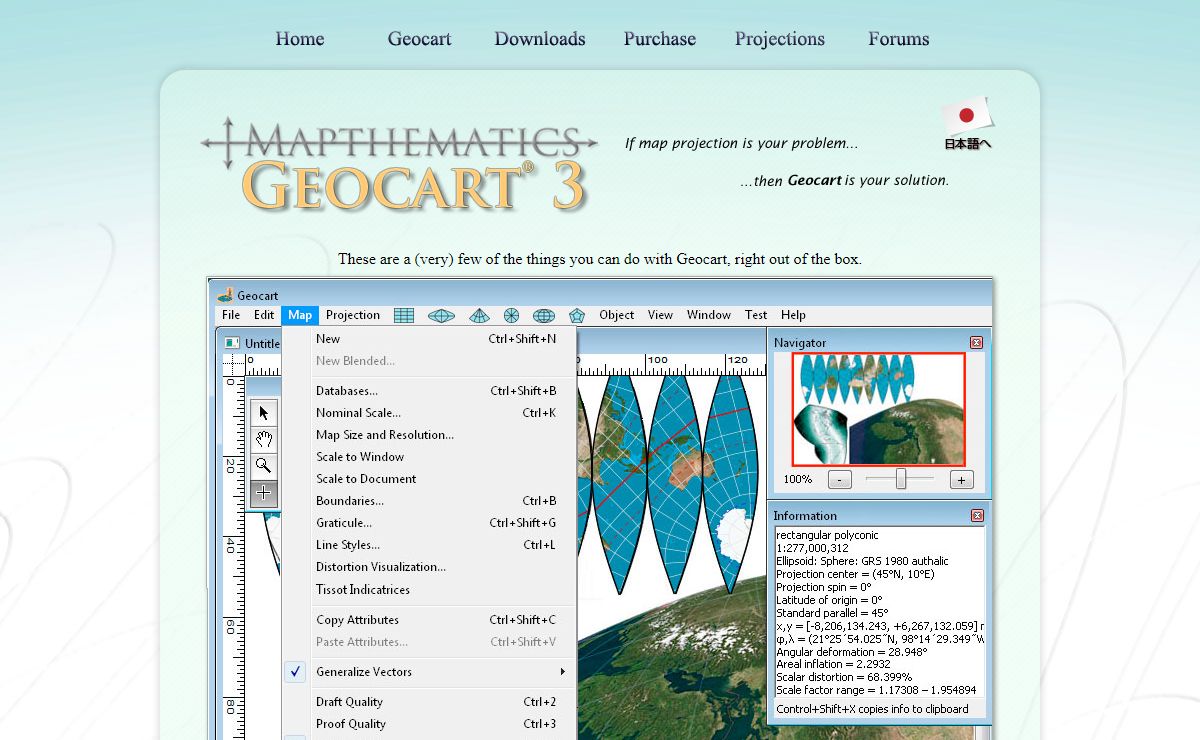Choose New from the Map menu
The width and height of the screenshot is (1200, 740).
click(430, 339)
